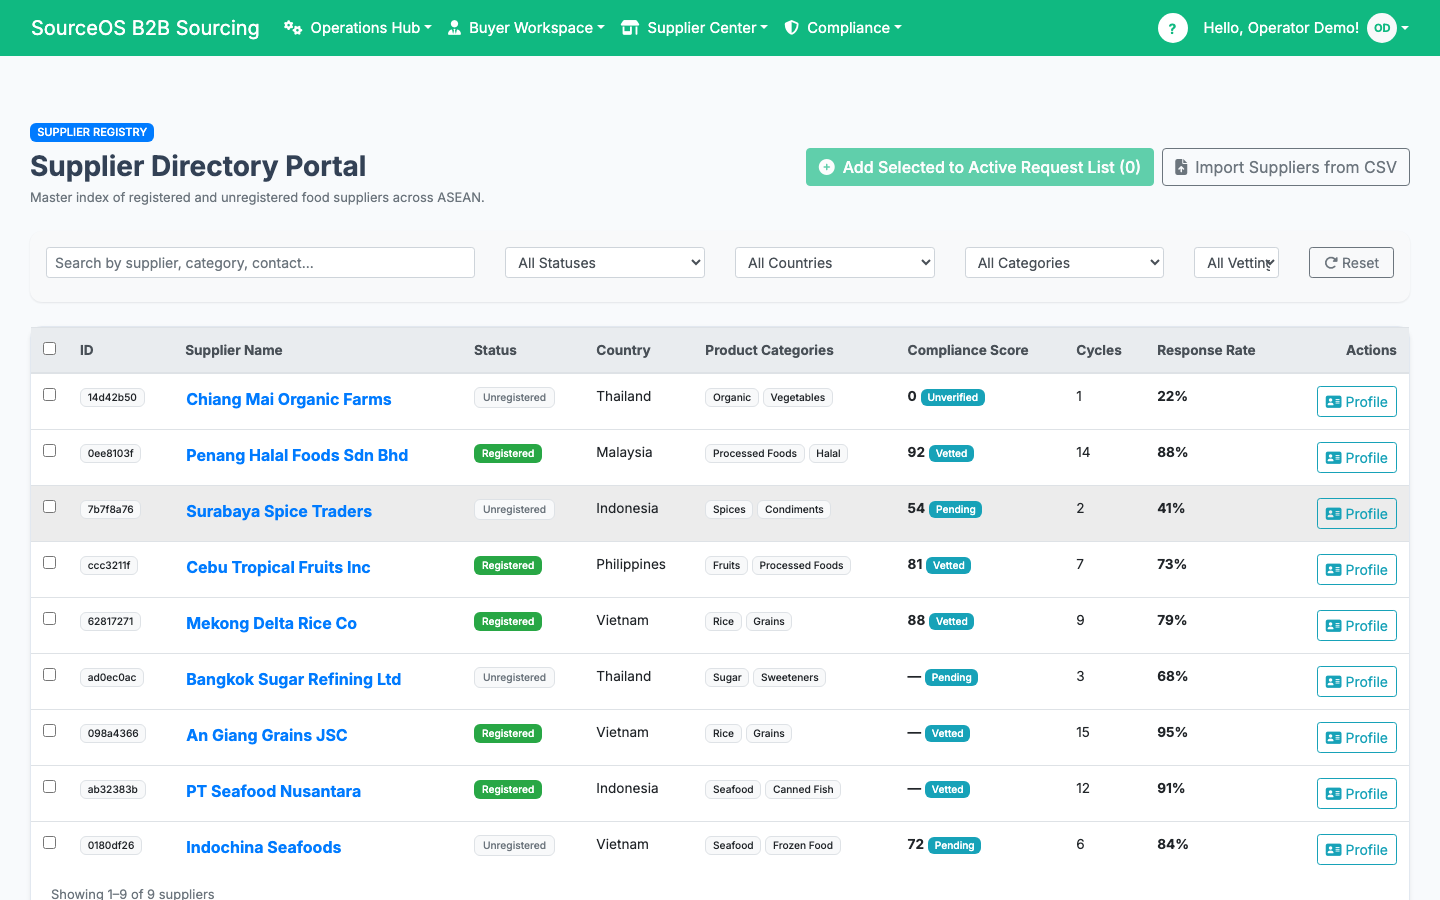Open the Operations Hub menu
Viewport: 1440px width, 900px height.
357,28
